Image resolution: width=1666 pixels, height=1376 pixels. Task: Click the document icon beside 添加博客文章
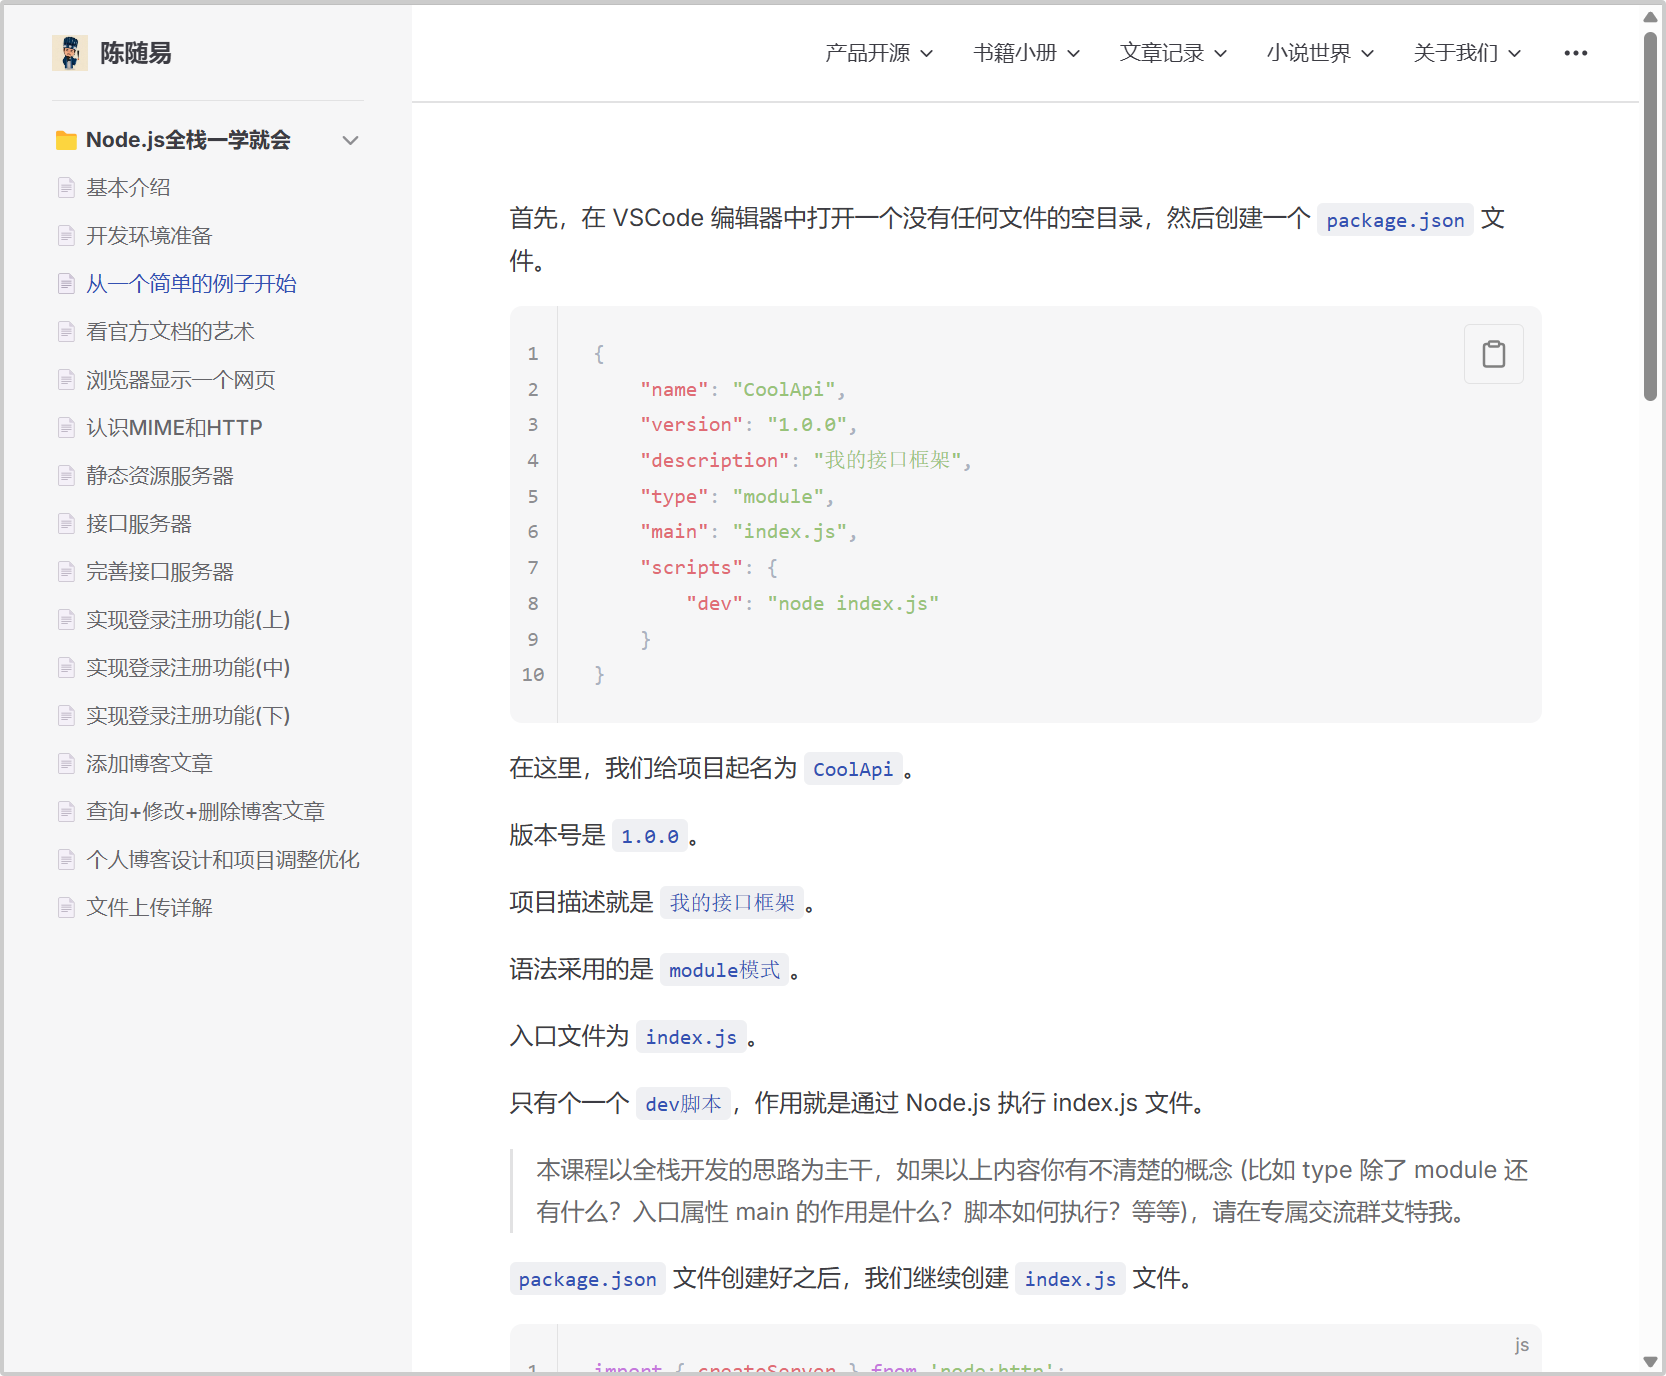click(x=66, y=764)
